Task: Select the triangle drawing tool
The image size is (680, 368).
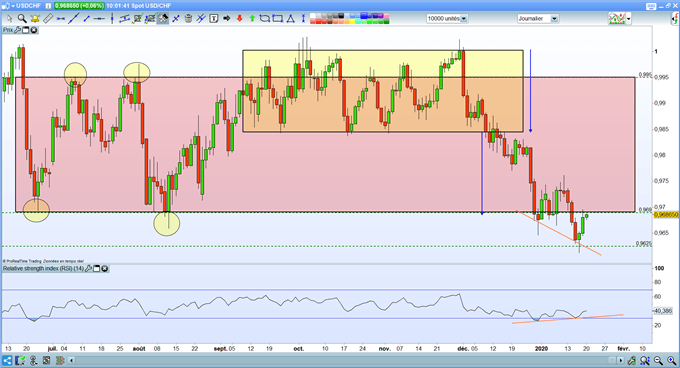Action: 290,19
